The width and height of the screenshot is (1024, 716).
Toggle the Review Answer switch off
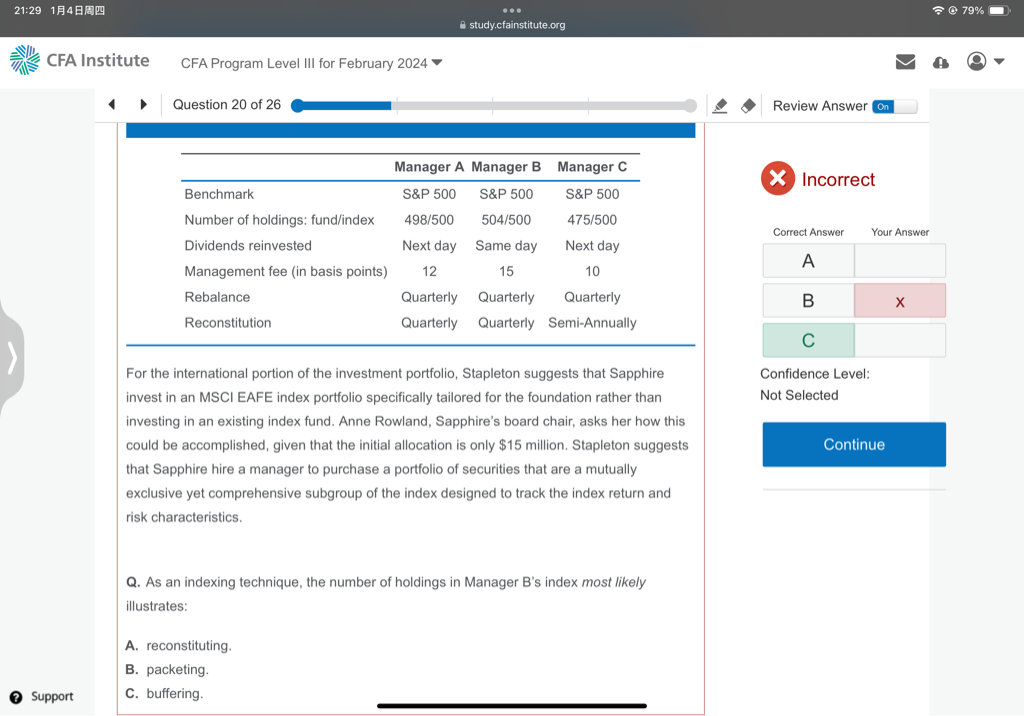tap(893, 106)
